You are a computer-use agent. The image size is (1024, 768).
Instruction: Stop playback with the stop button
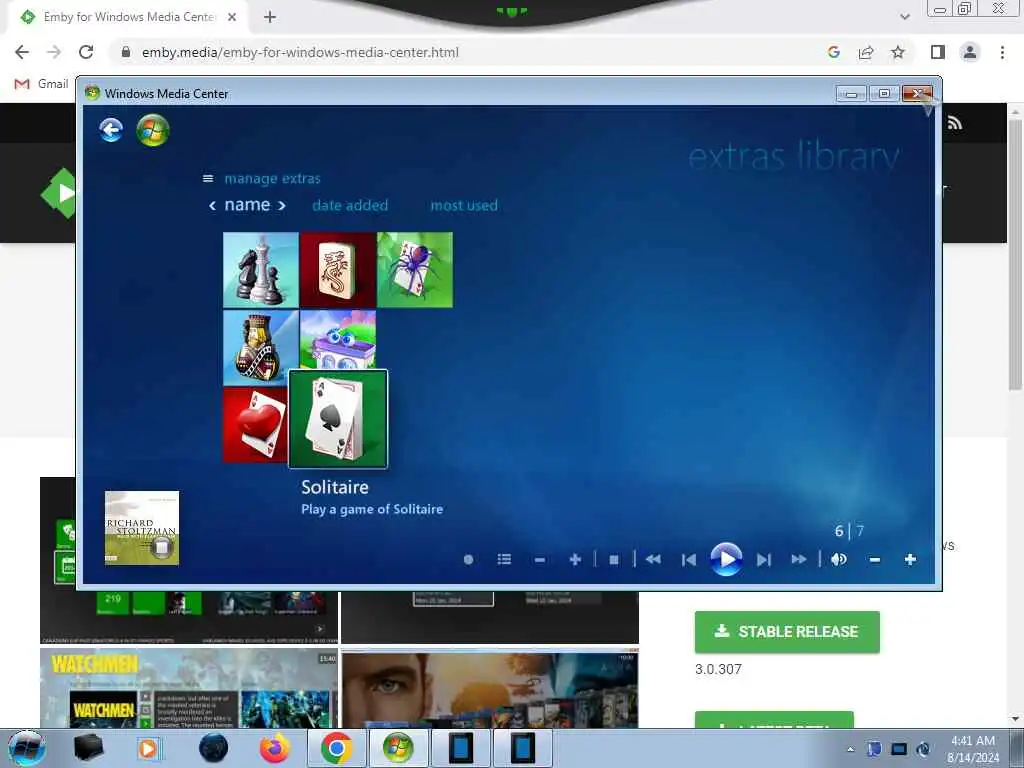(x=614, y=560)
